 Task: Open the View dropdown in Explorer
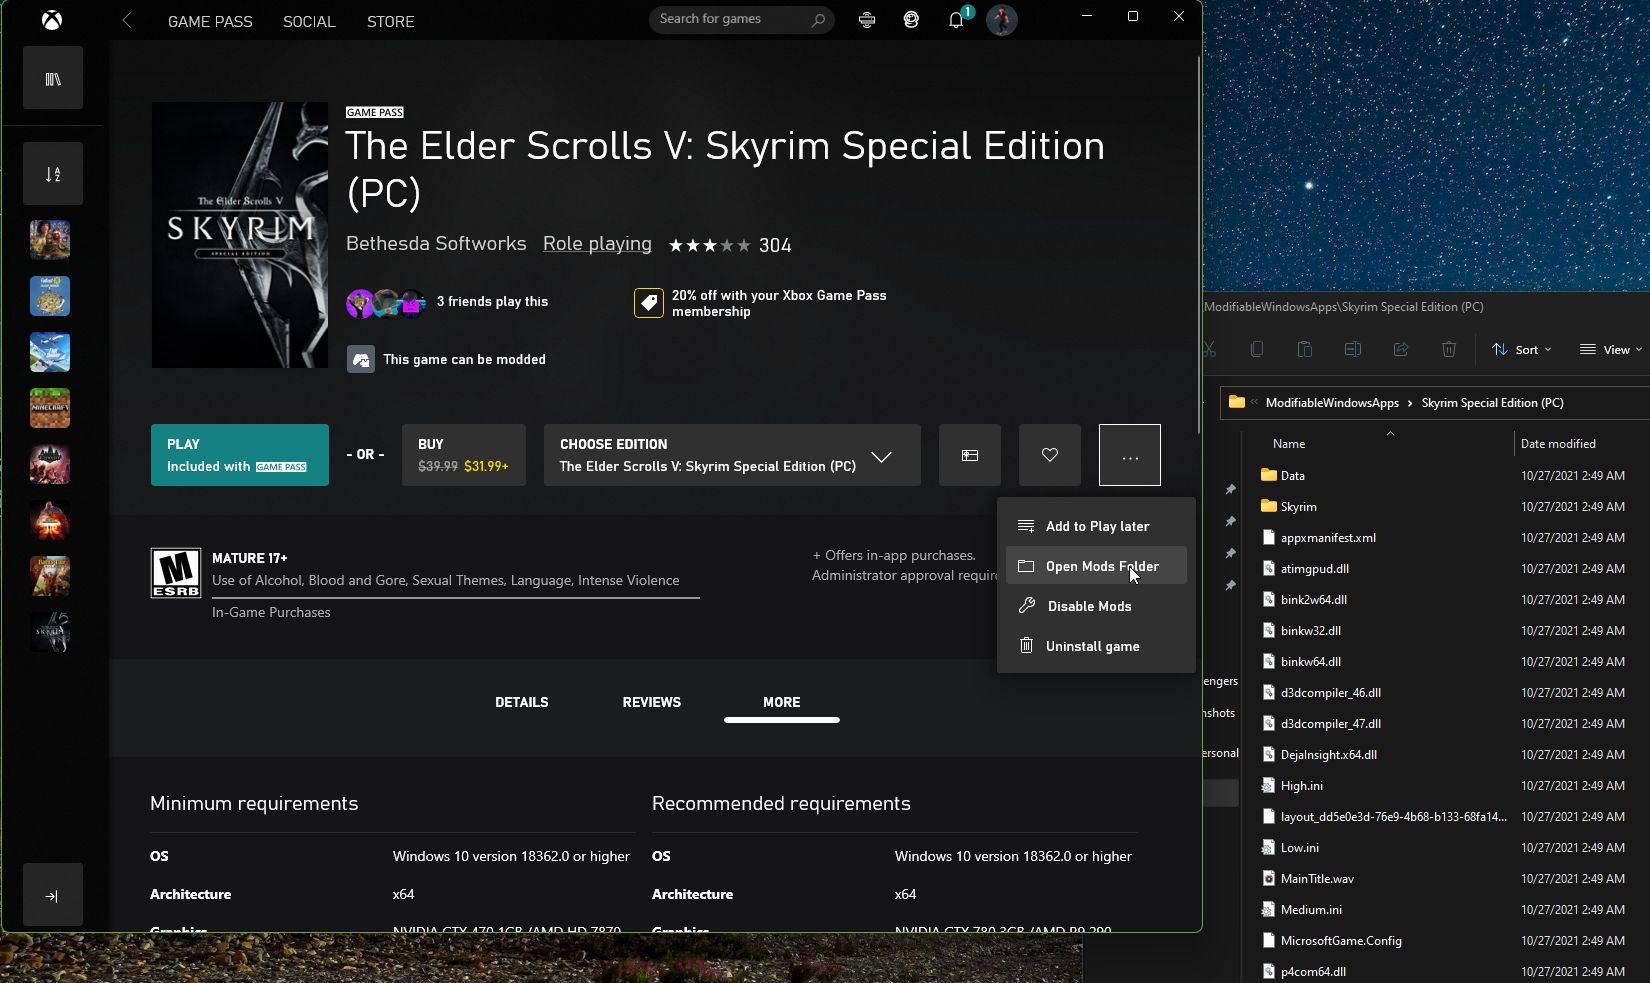(1610, 349)
